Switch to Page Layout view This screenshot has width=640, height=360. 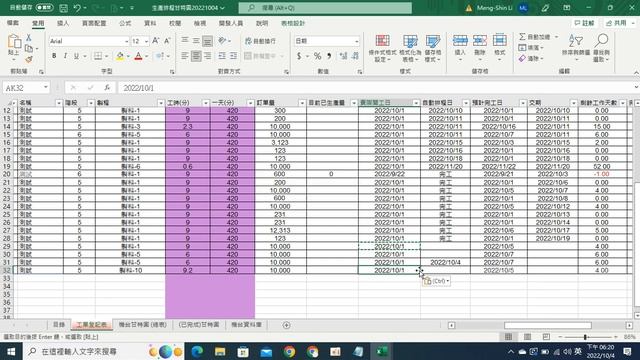point(527,337)
